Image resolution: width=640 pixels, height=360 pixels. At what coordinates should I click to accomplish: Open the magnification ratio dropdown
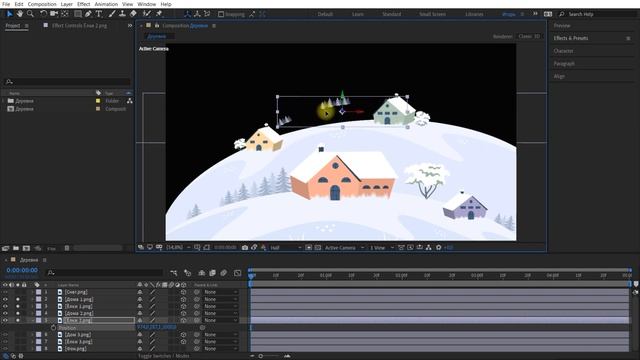(x=178, y=247)
